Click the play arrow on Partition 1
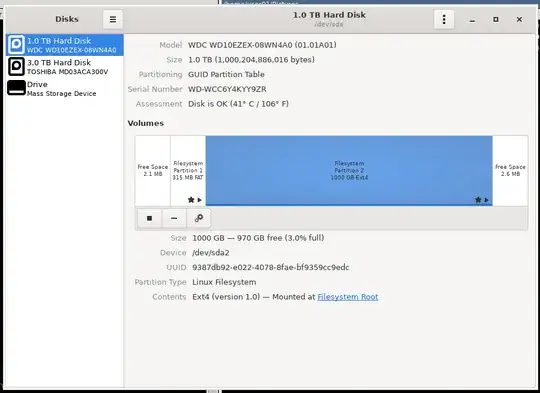The image size is (540, 393). coord(199,200)
